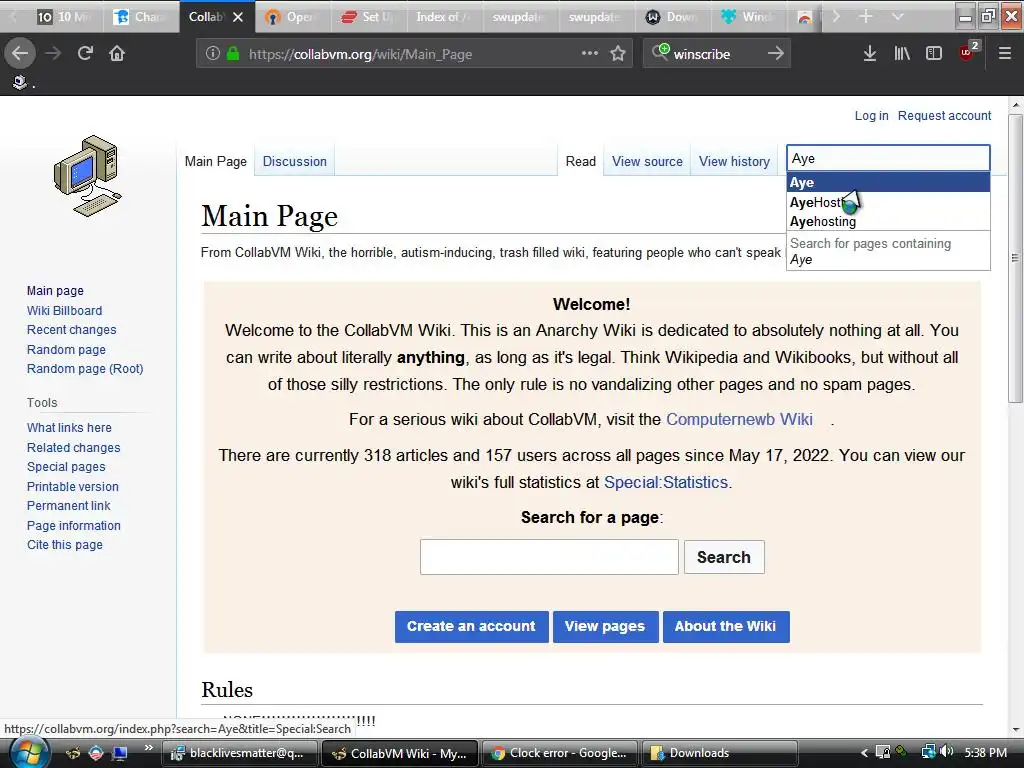The image size is (1024, 768).
Task: Open the browser home page icon
Action: click(x=117, y=53)
